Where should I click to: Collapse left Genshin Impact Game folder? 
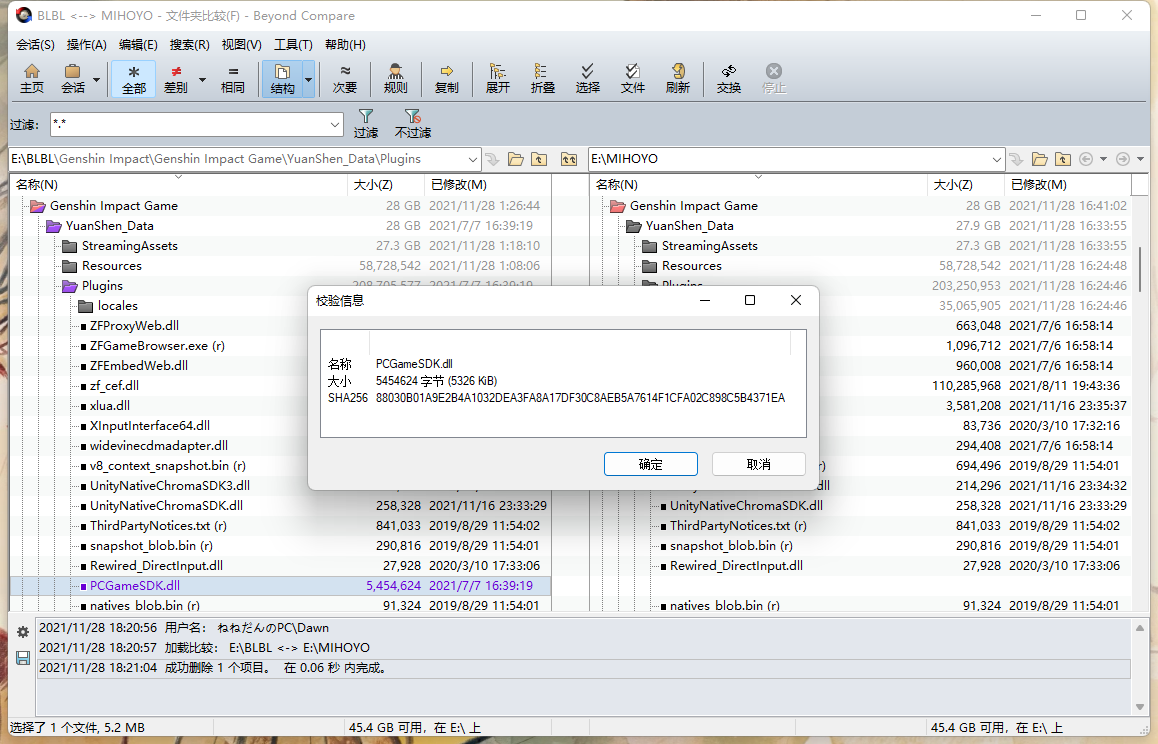[x=38, y=206]
